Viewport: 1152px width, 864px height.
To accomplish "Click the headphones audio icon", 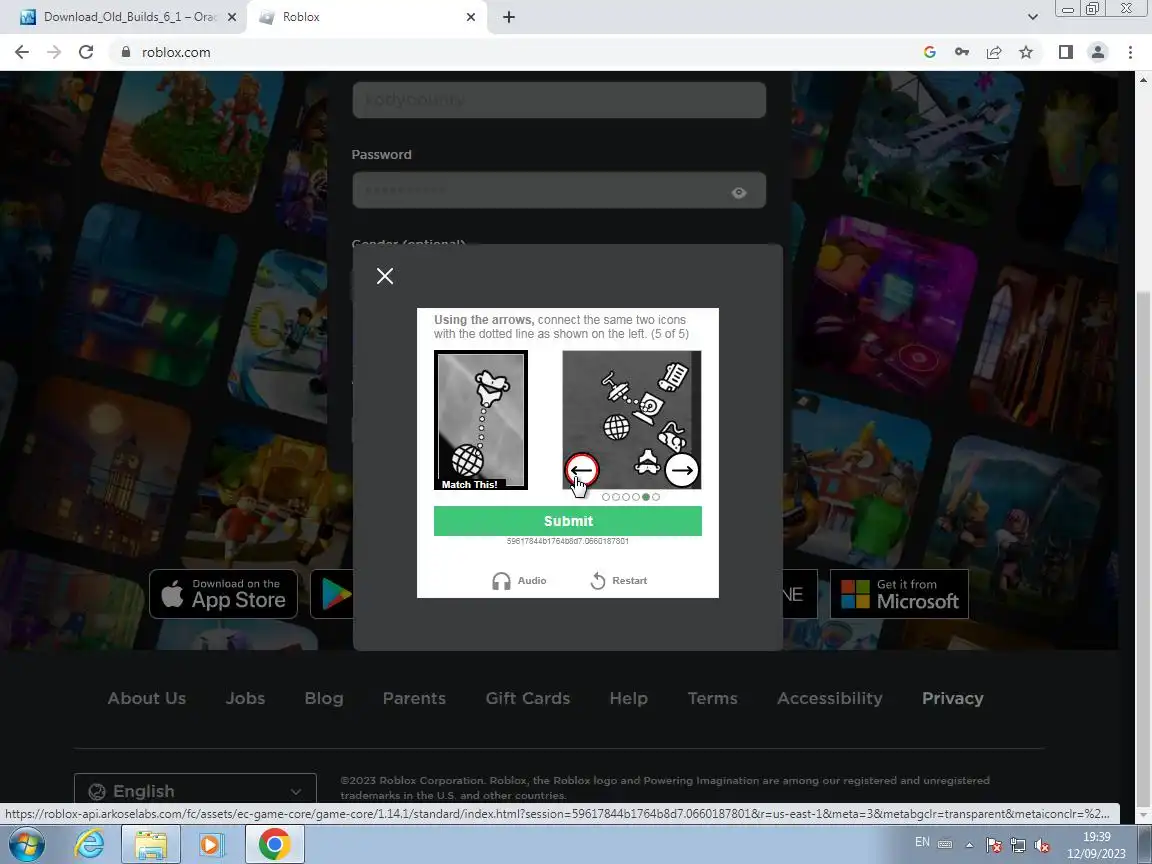I will click(501, 581).
